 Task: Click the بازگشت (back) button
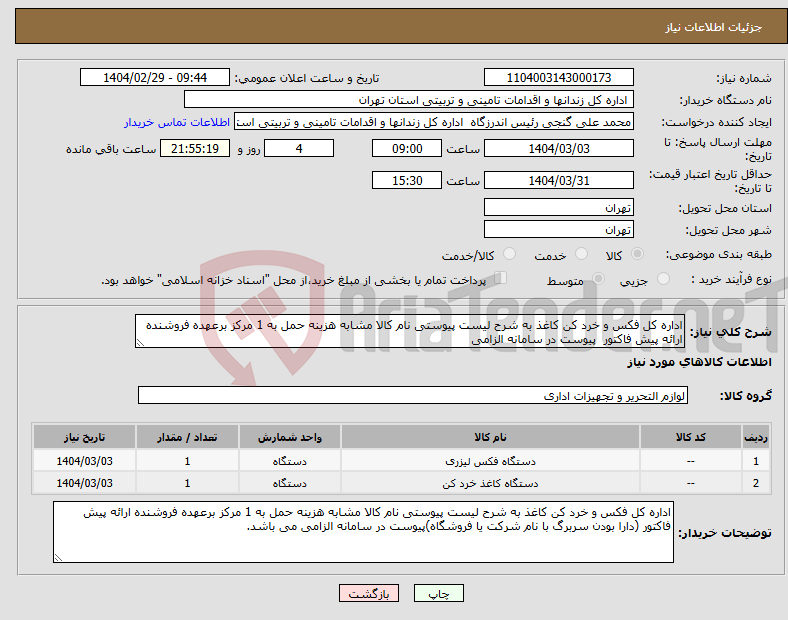pyautogui.click(x=369, y=593)
